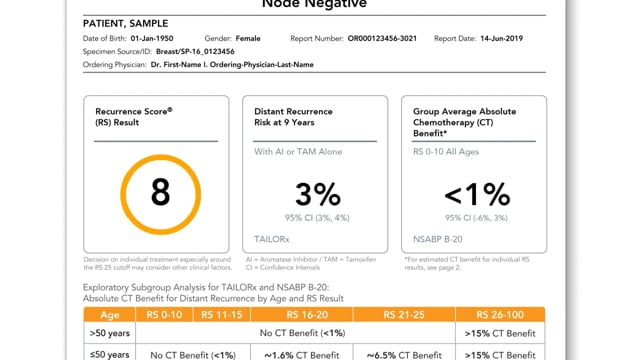The image size is (640, 360).
Task: Select the Age column header
Action: tap(109, 315)
